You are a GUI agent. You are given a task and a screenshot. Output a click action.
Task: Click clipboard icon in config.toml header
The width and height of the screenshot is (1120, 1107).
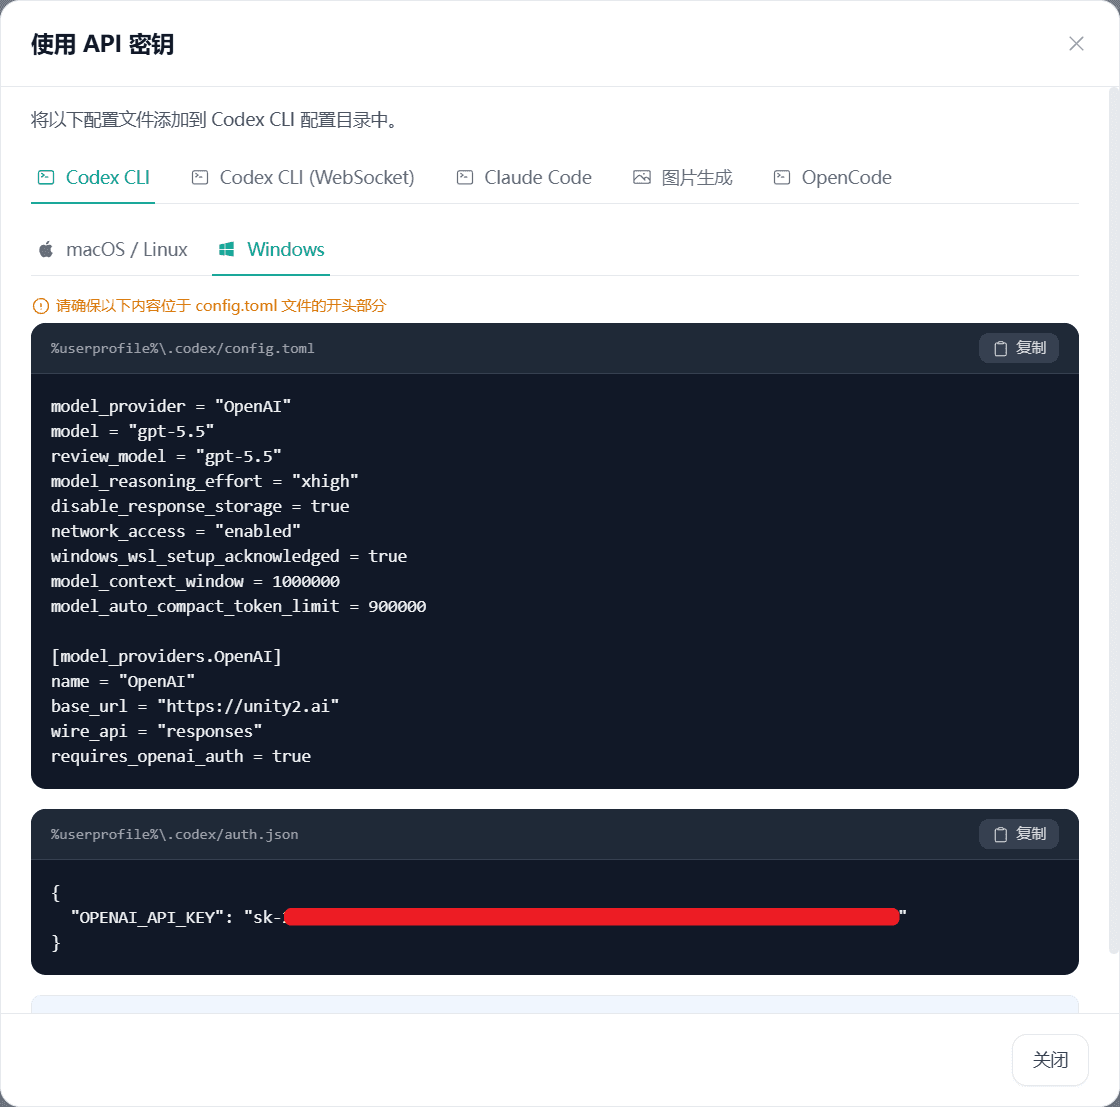pyautogui.click(x=1001, y=349)
